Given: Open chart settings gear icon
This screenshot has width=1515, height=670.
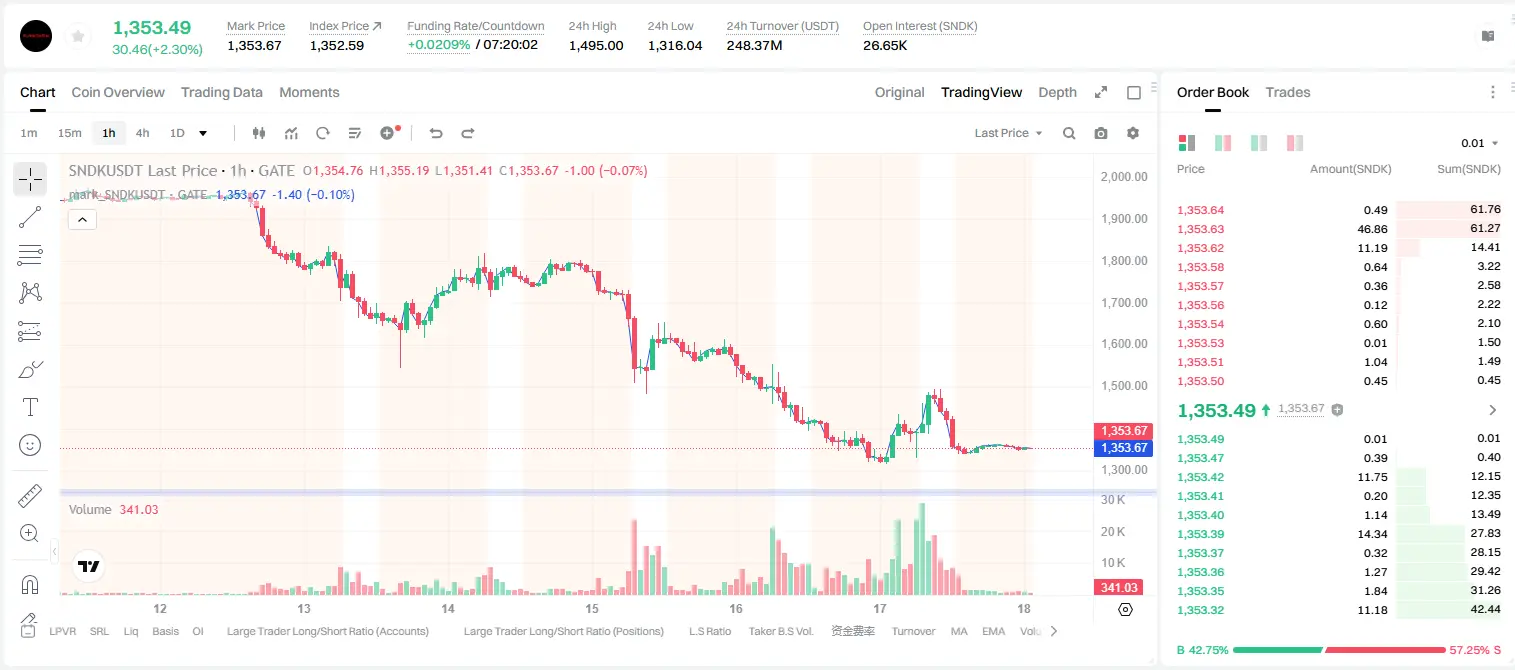Looking at the screenshot, I should click(x=1133, y=133).
